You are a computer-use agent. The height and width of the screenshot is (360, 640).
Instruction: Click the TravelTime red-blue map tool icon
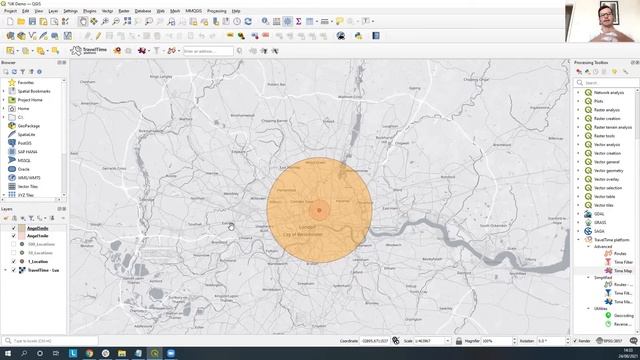(142, 51)
